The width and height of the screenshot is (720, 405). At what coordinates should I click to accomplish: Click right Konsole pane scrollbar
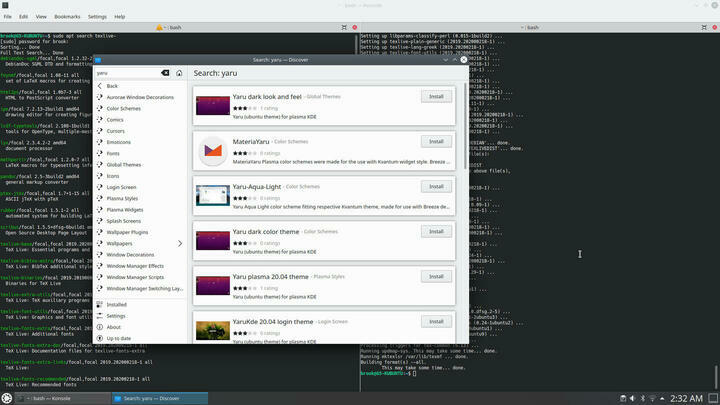click(717, 377)
